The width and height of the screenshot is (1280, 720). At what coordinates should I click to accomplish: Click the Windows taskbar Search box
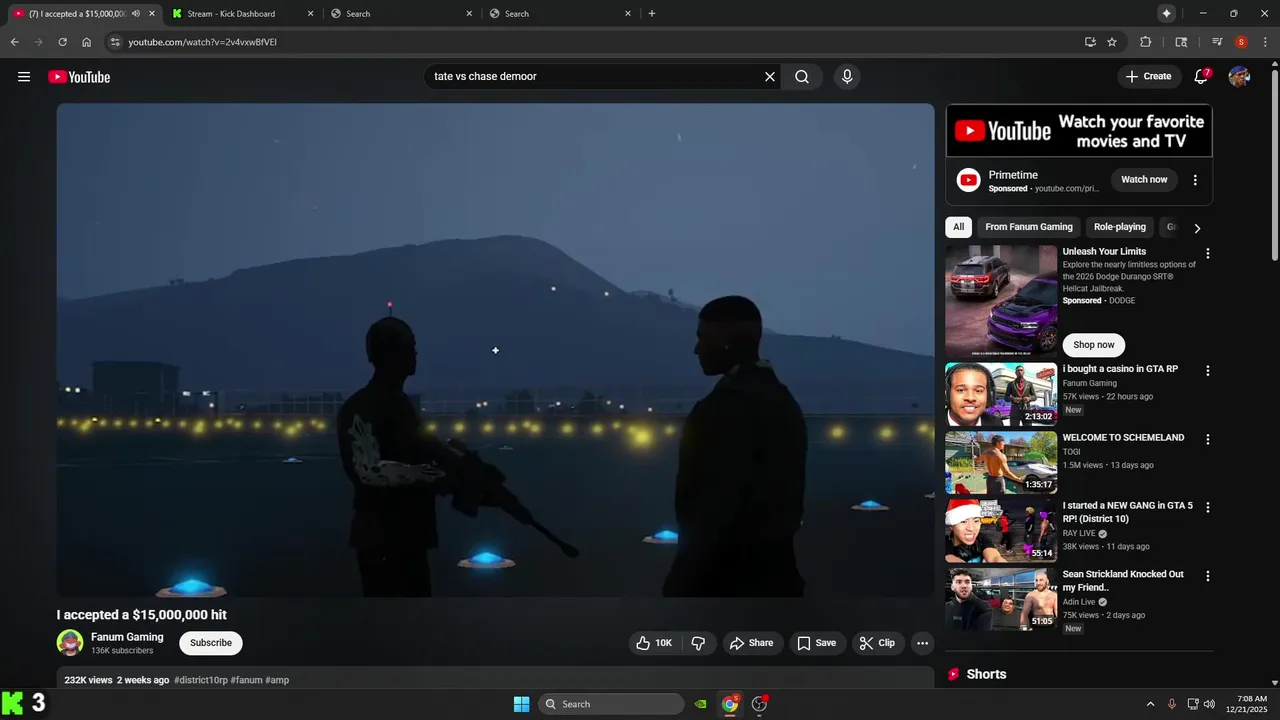click(x=611, y=704)
